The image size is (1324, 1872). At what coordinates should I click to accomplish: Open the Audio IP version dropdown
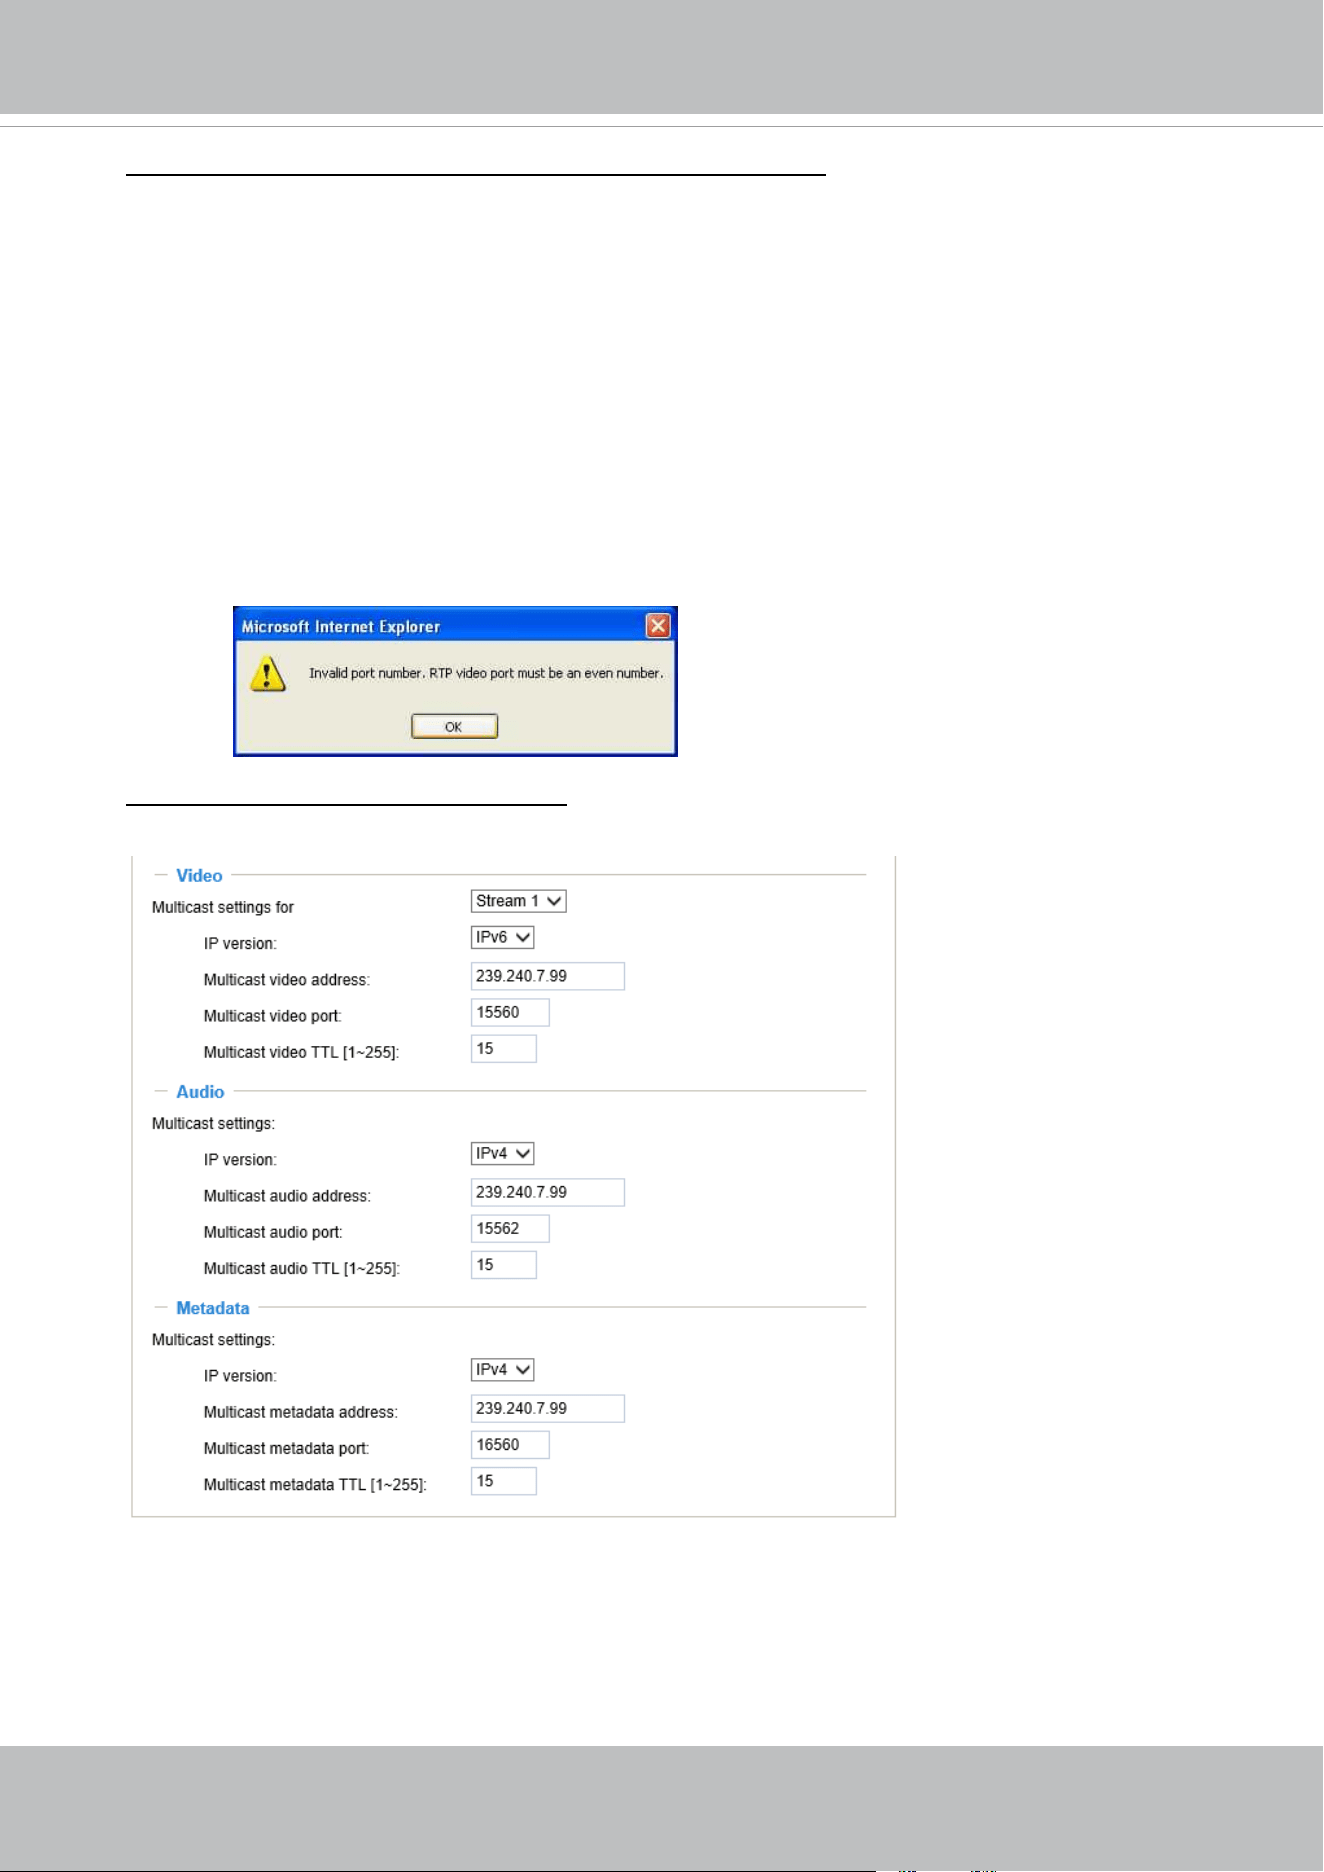(502, 1153)
